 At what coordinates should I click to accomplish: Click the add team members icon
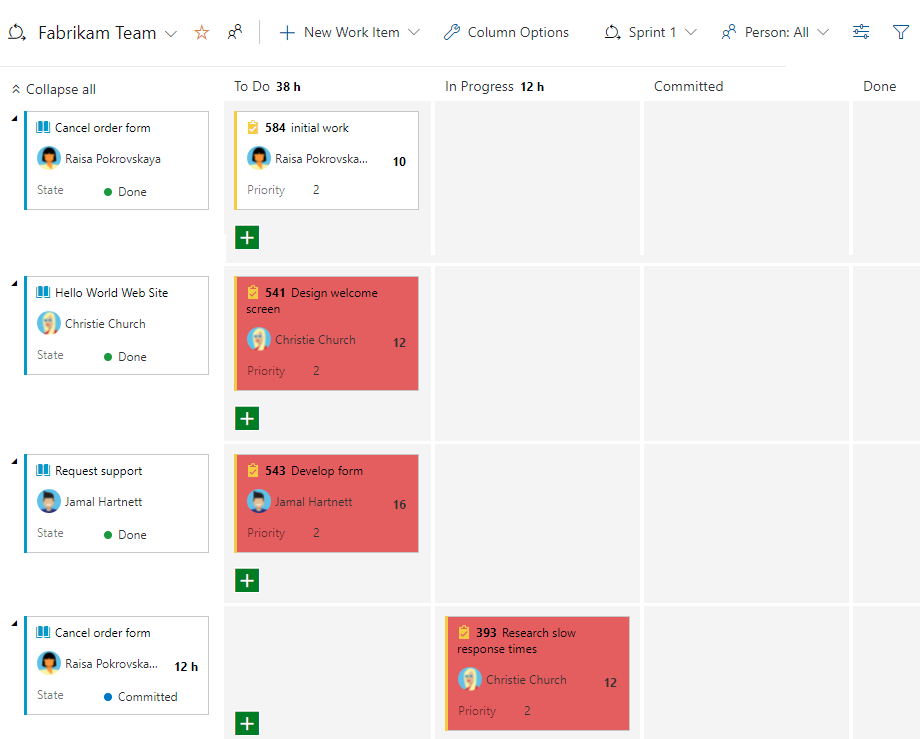click(x=234, y=32)
